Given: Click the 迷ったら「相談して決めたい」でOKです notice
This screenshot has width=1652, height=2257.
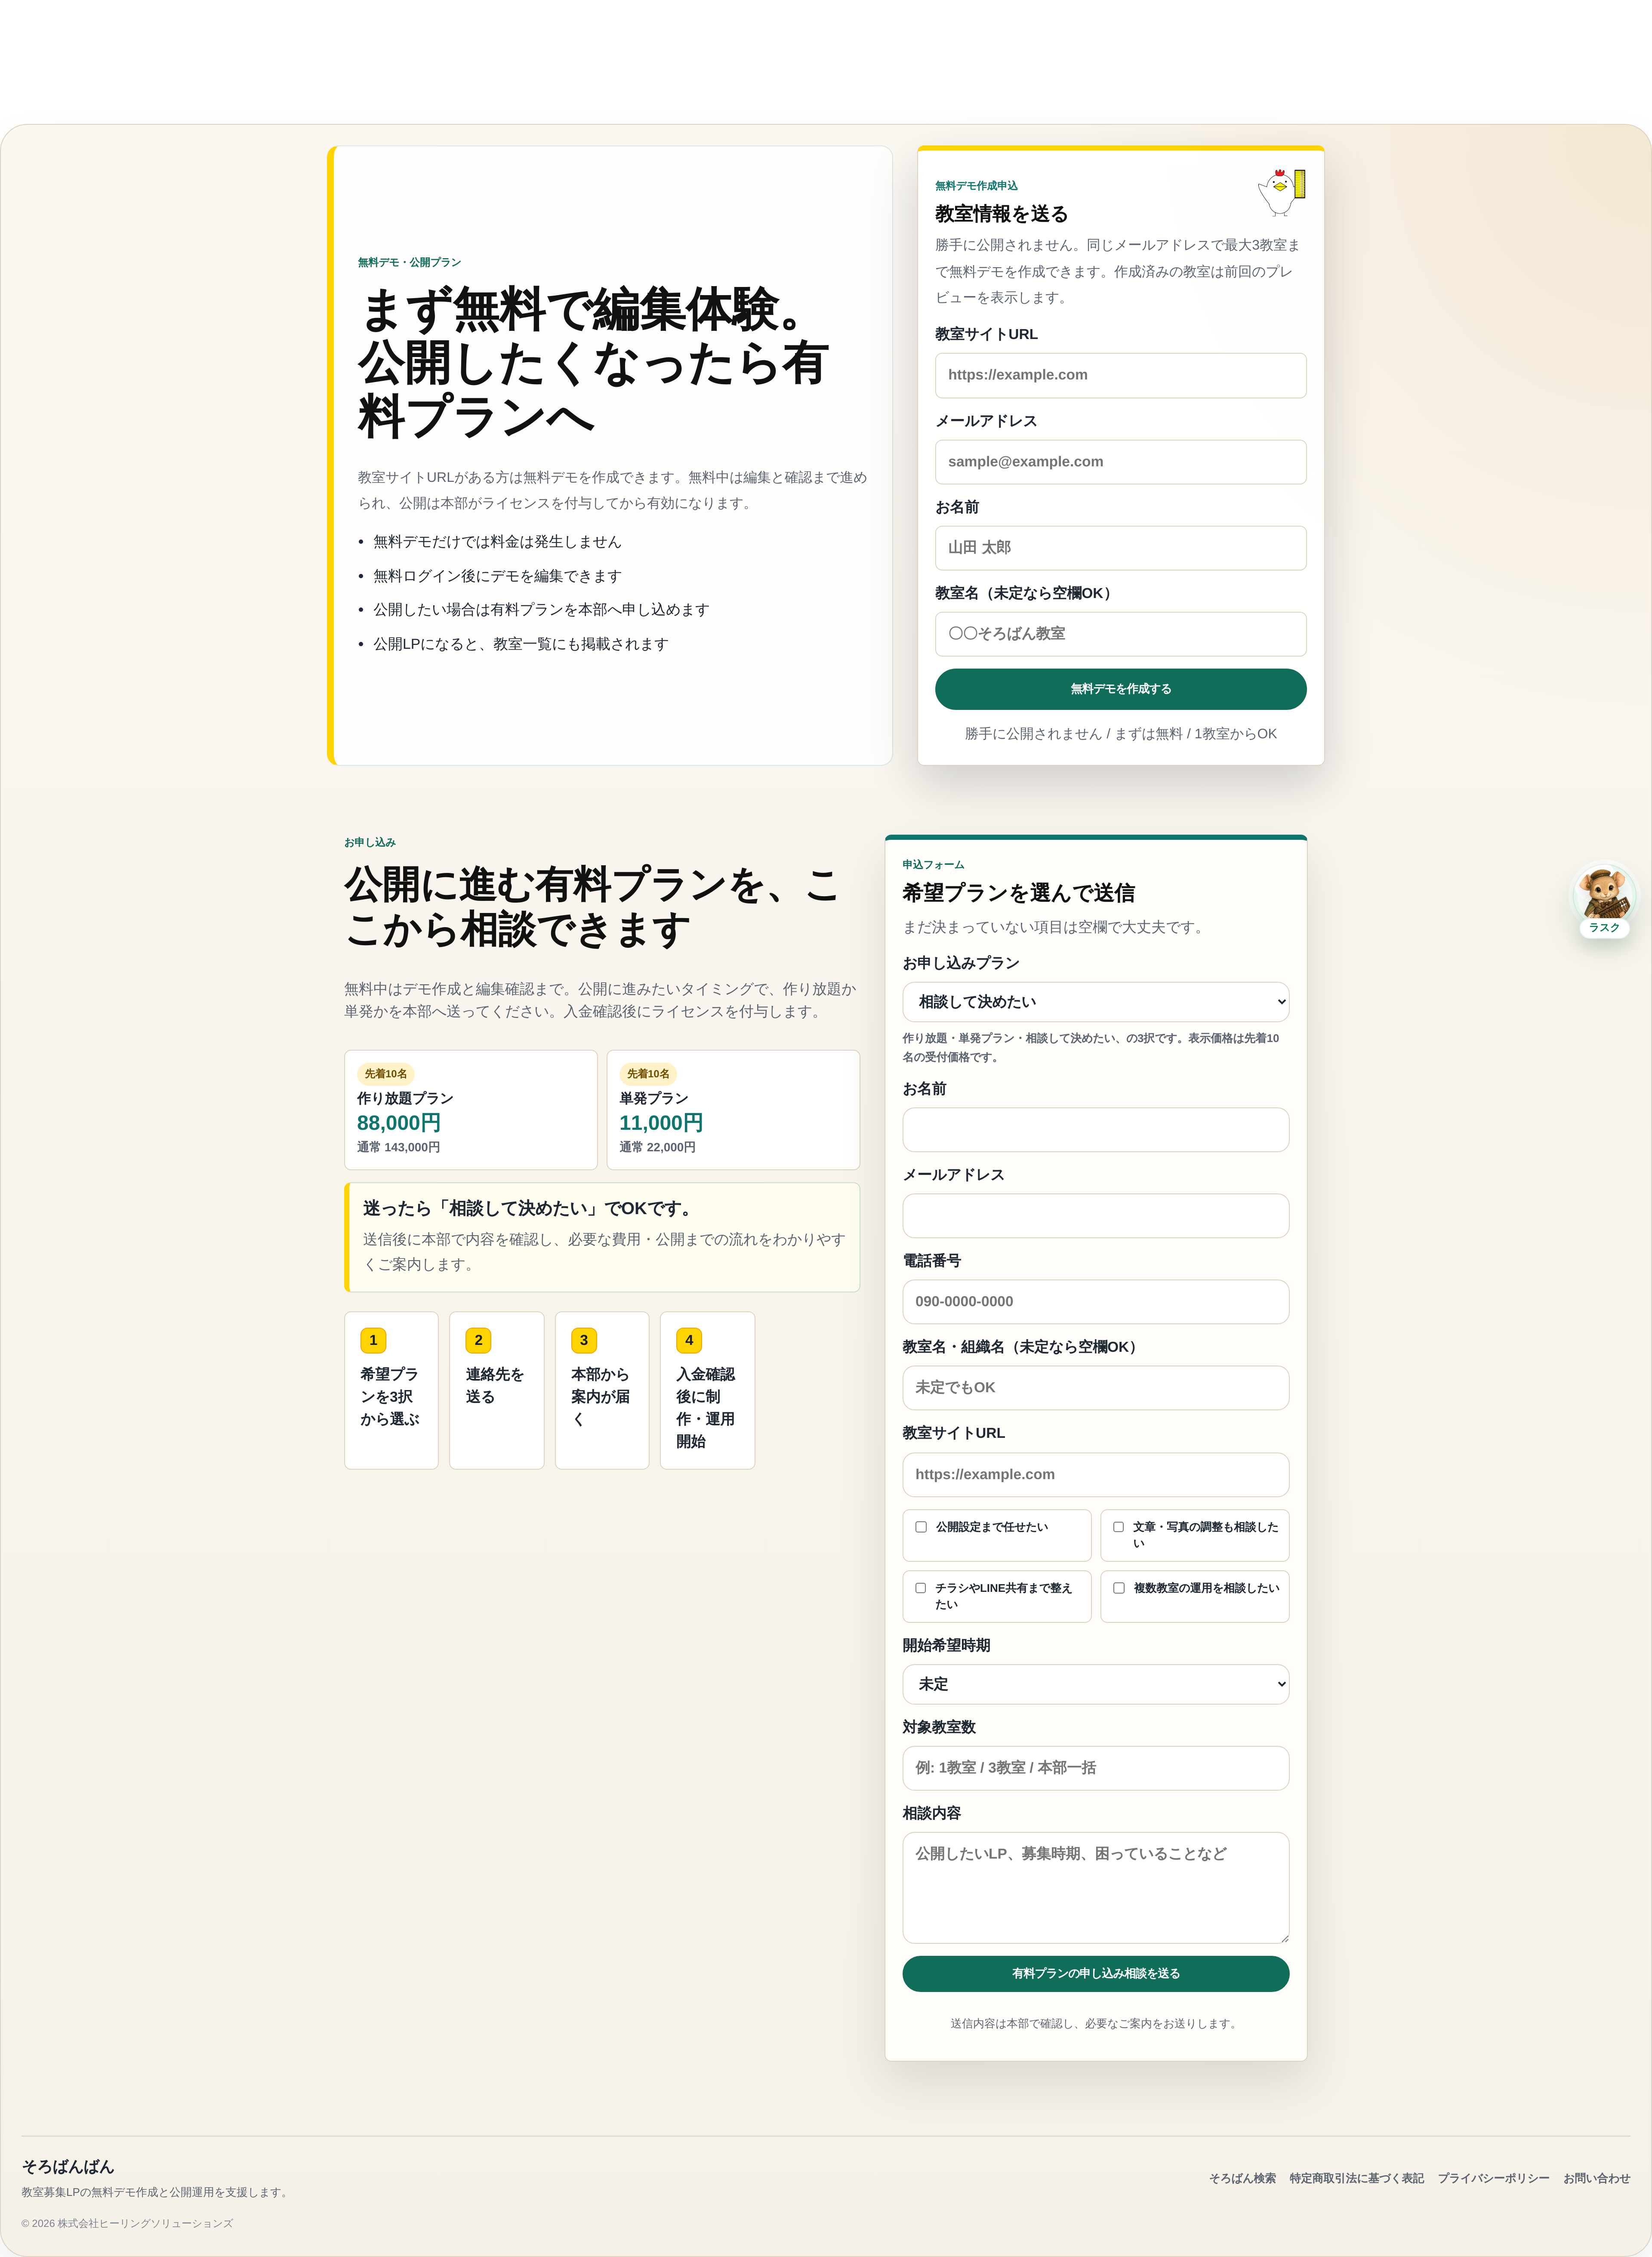Looking at the screenshot, I should (x=602, y=1237).
